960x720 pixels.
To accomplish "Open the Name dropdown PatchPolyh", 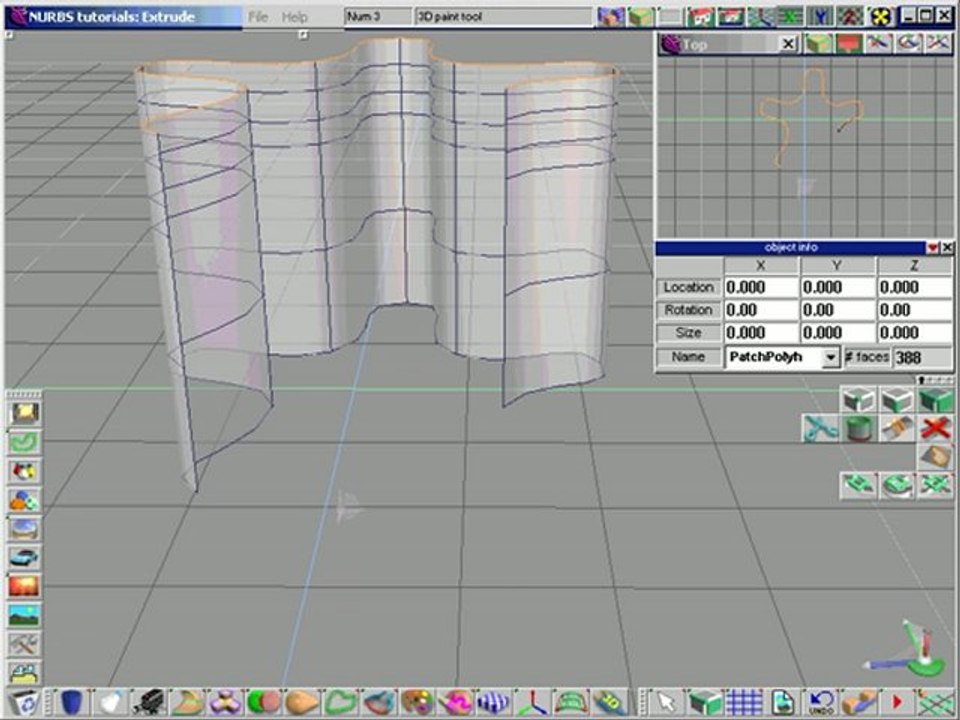I will point(830,358).
